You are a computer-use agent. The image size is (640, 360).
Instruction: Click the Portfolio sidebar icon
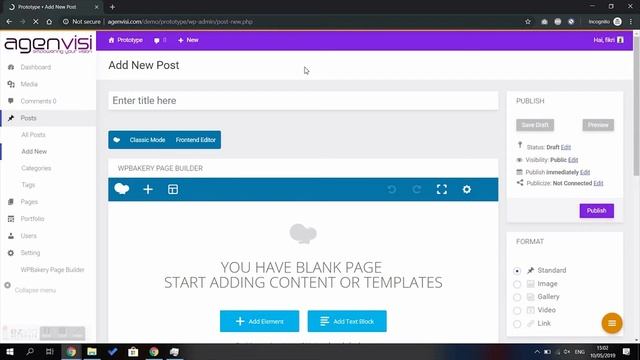(x=11, y=219)
